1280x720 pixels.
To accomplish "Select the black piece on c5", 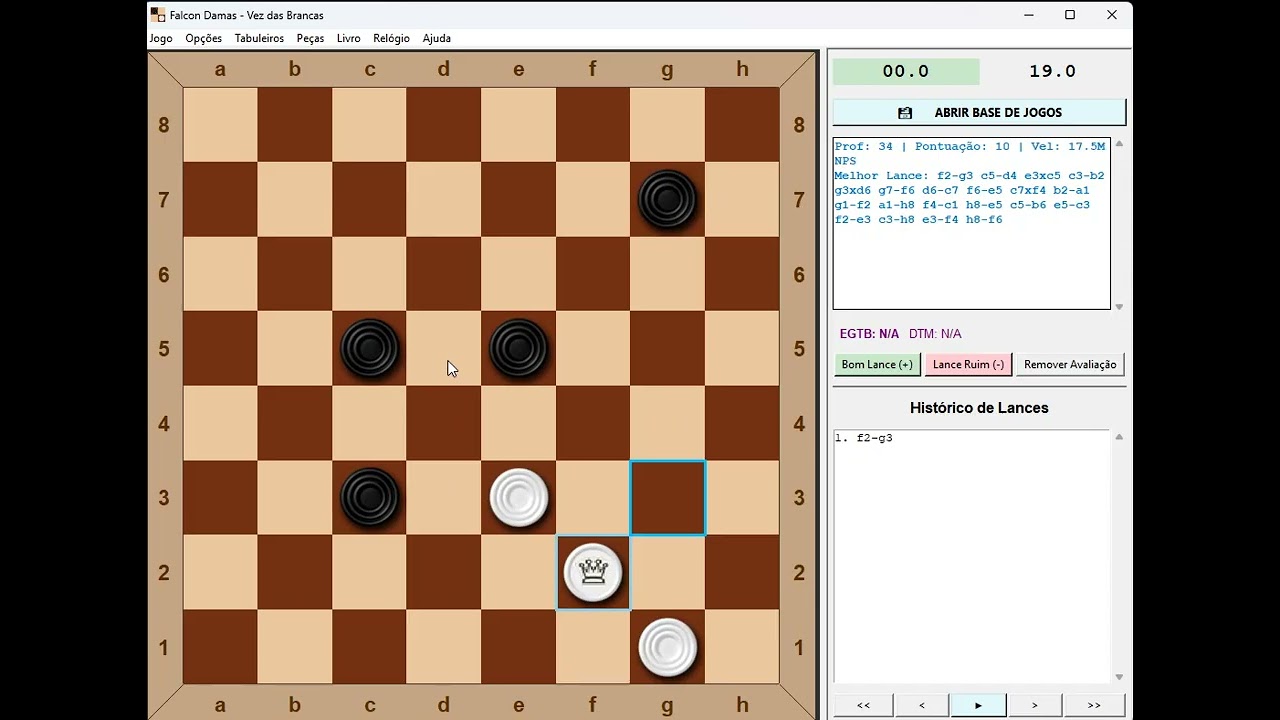I will (370, 348).
